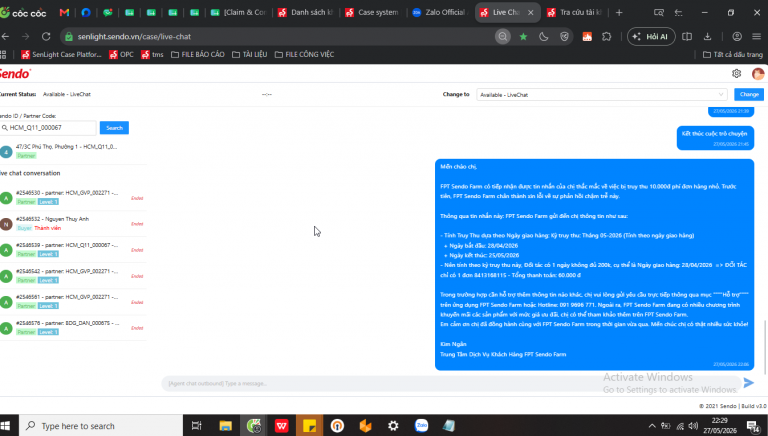Click the Change status button
This screenshot has height=436, width=768.
coord(749,94)
